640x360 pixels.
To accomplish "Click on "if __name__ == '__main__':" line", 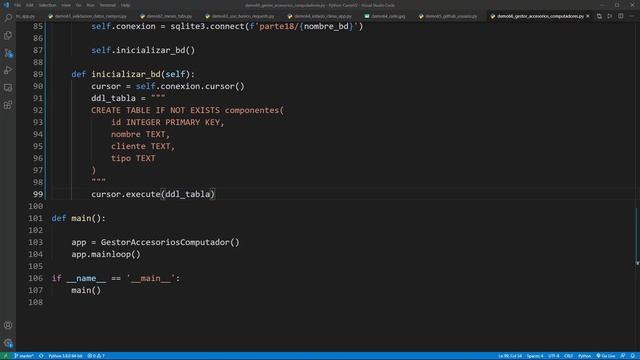I will [x=116, y=278].
